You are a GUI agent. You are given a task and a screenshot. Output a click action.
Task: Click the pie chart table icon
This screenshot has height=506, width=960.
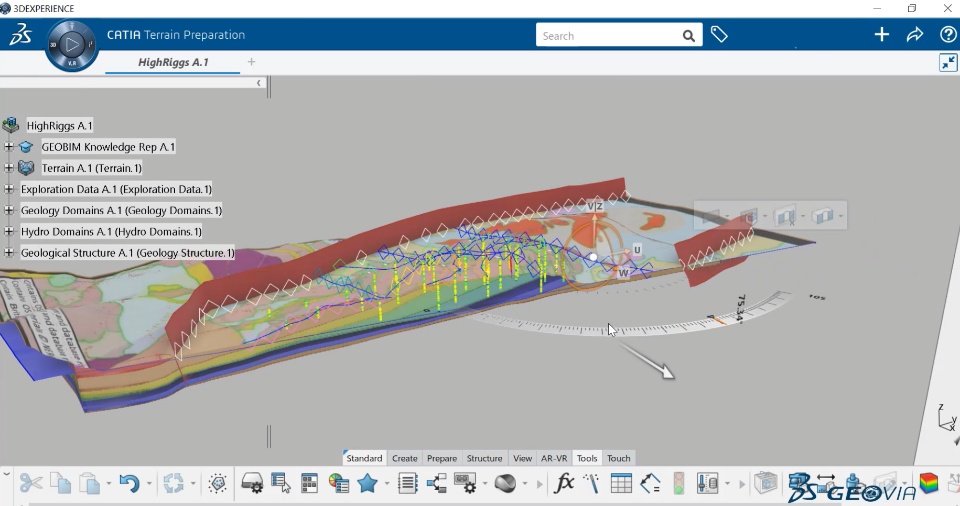[x=339, y=483]
